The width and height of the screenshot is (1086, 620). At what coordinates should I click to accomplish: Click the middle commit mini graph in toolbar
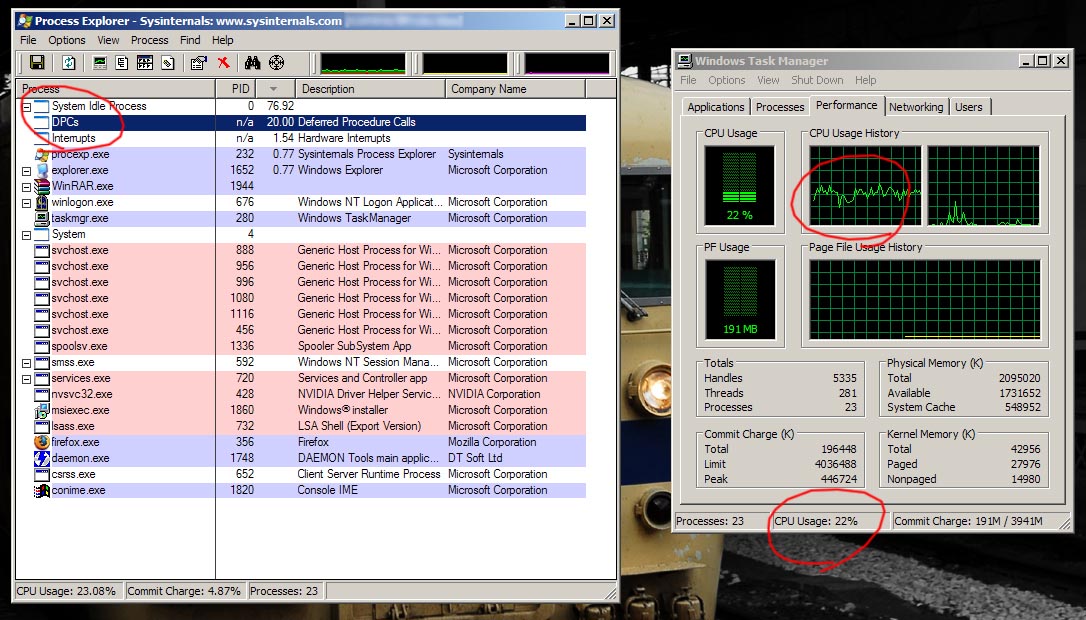(465, 63)
